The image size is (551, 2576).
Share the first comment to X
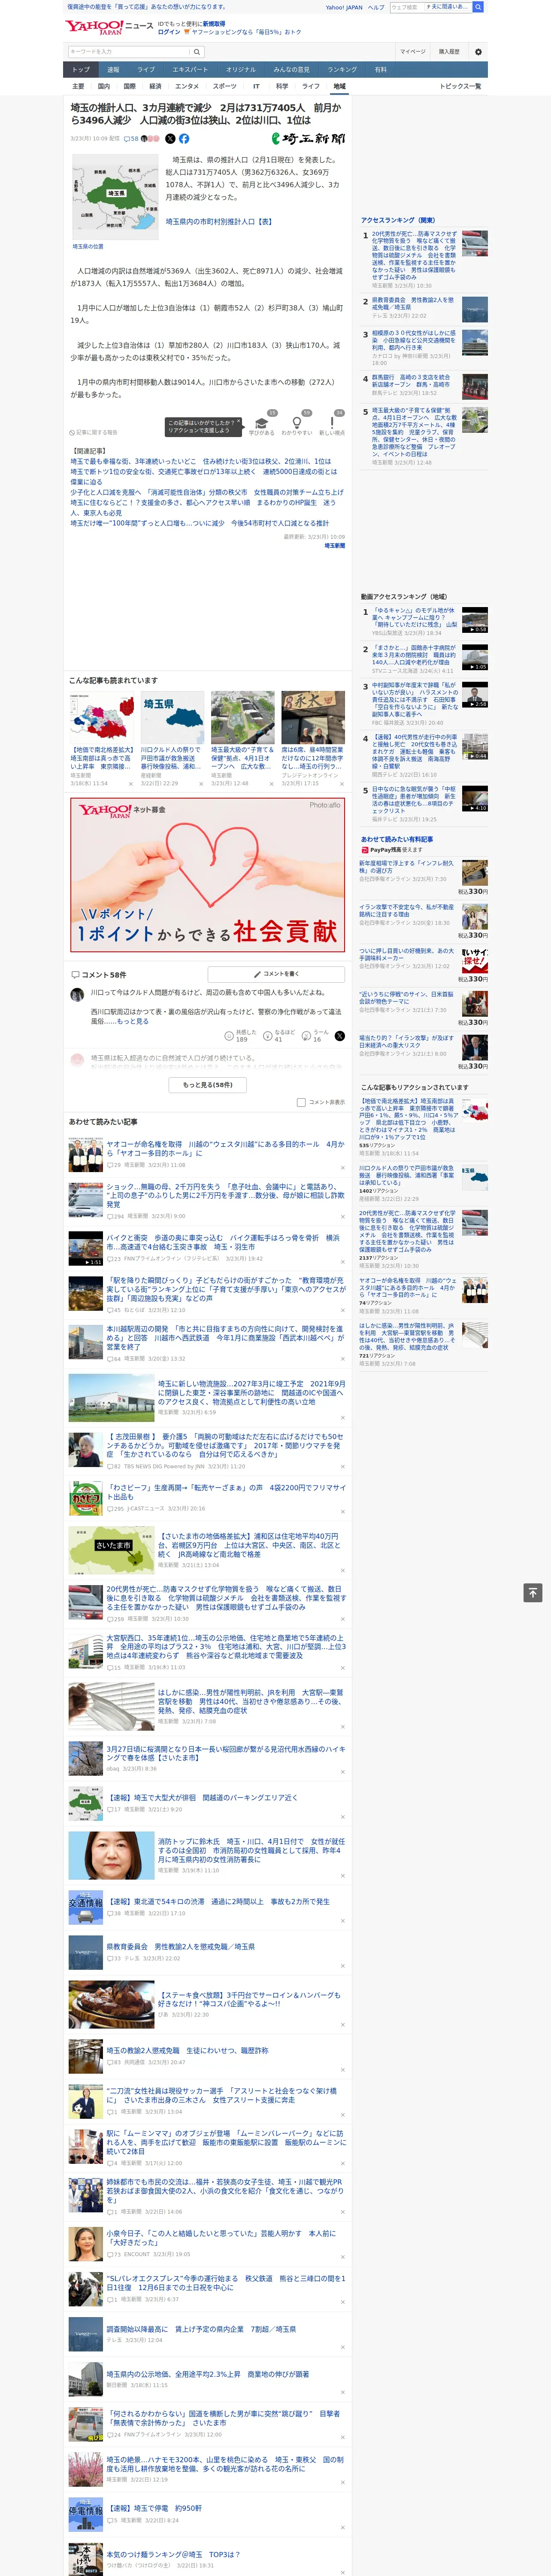click(x=339, y=1036)
